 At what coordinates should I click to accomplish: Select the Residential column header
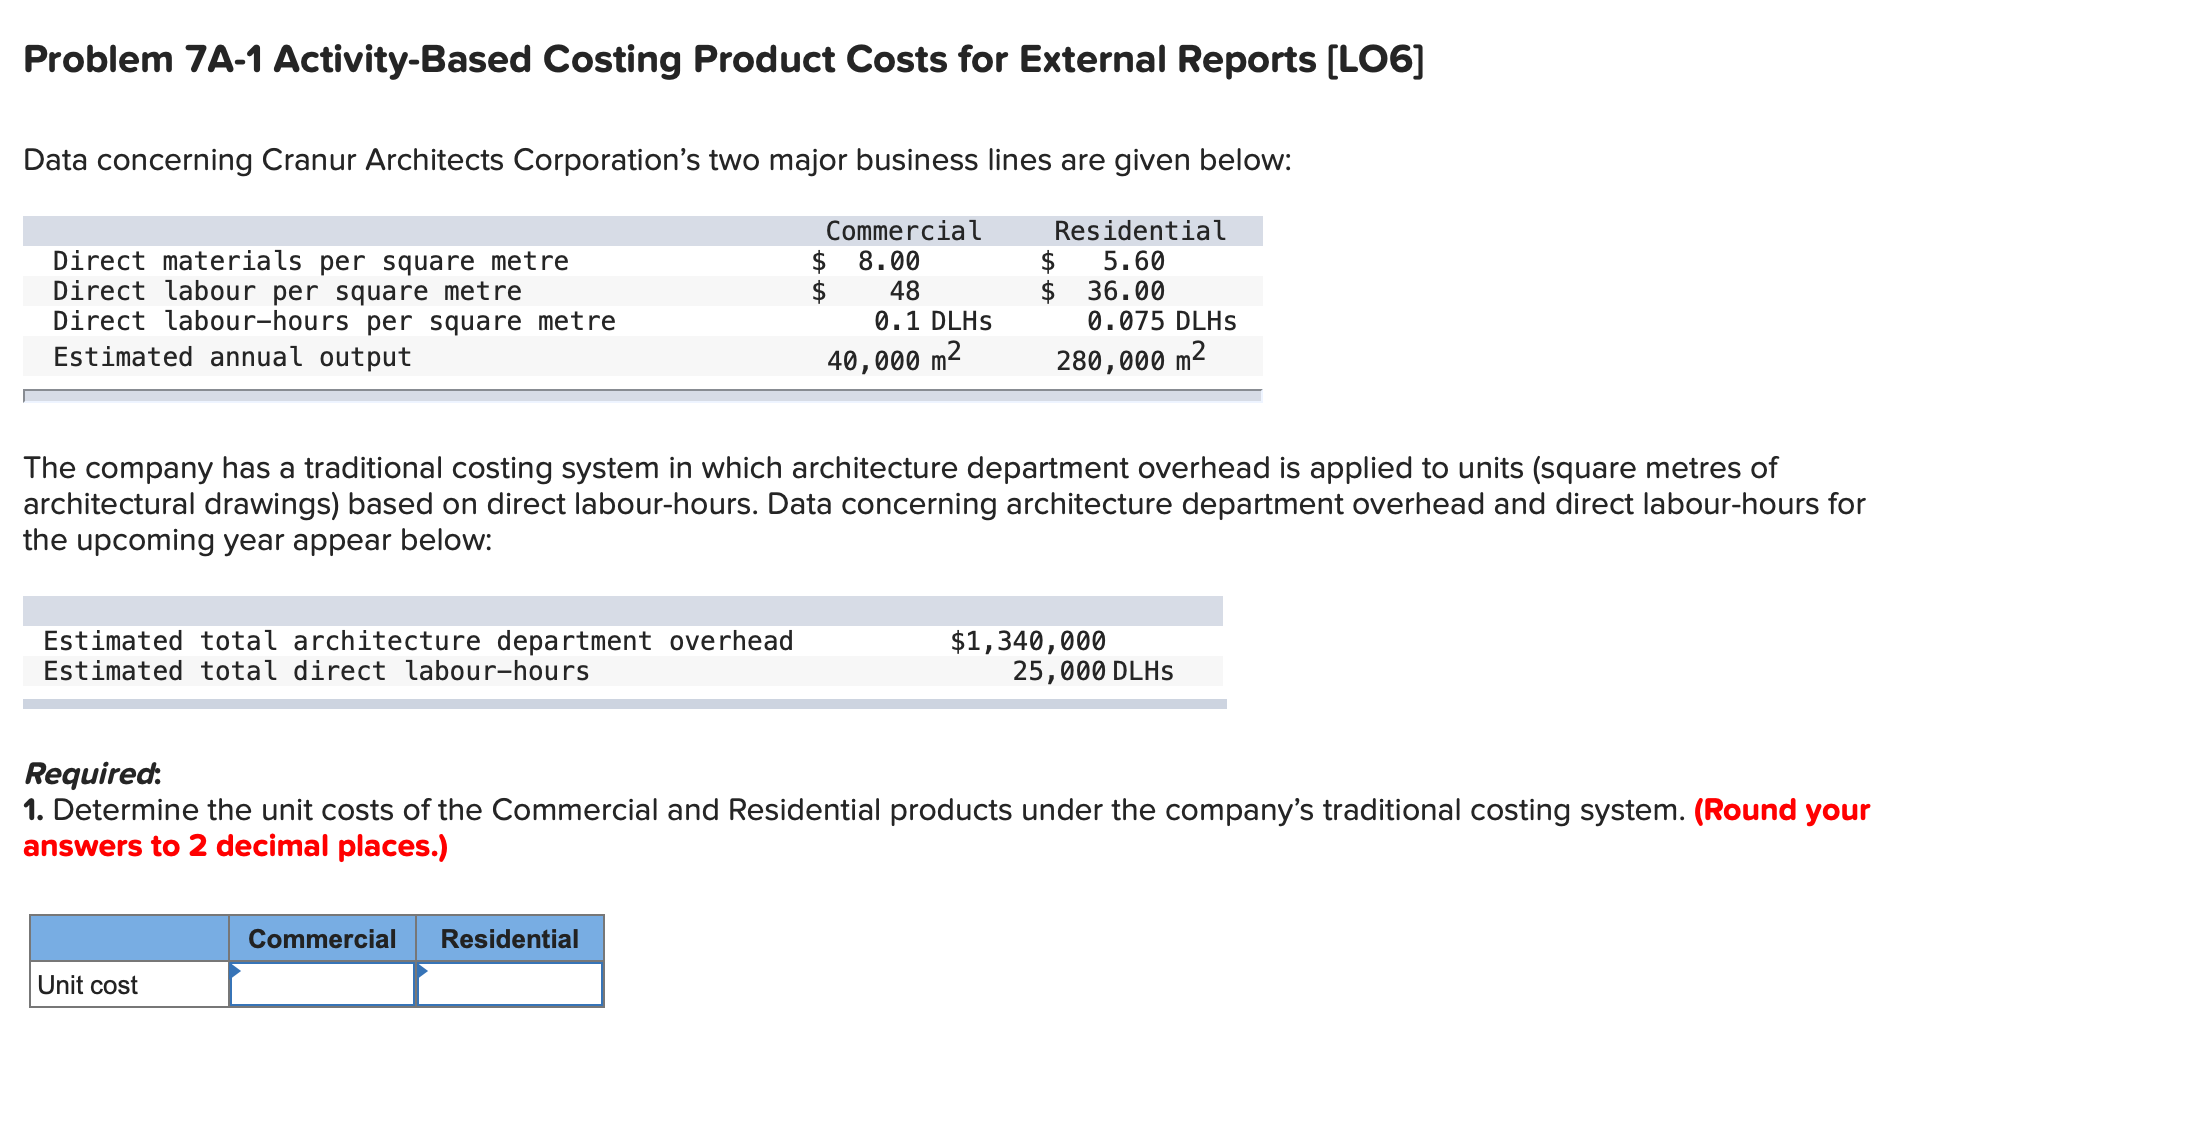click(x=510, y=938)
